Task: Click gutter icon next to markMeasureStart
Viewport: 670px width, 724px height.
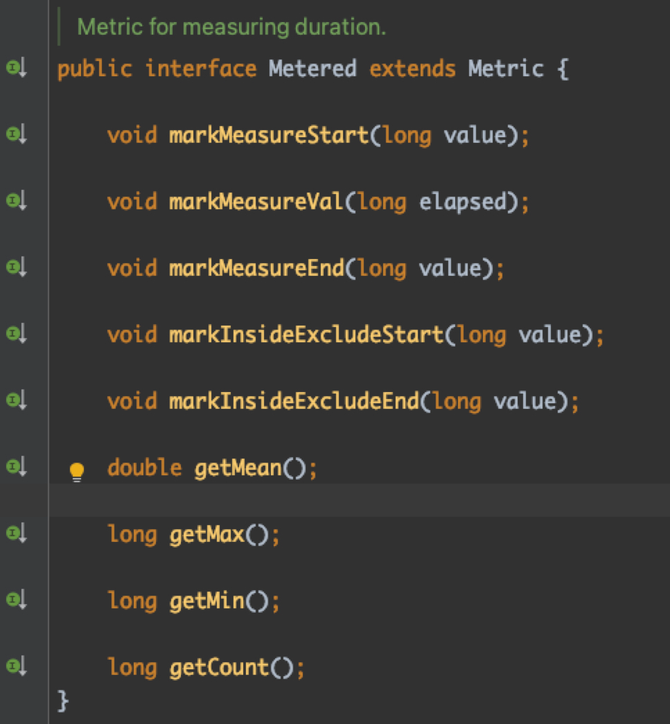Action: pos(16,134)
